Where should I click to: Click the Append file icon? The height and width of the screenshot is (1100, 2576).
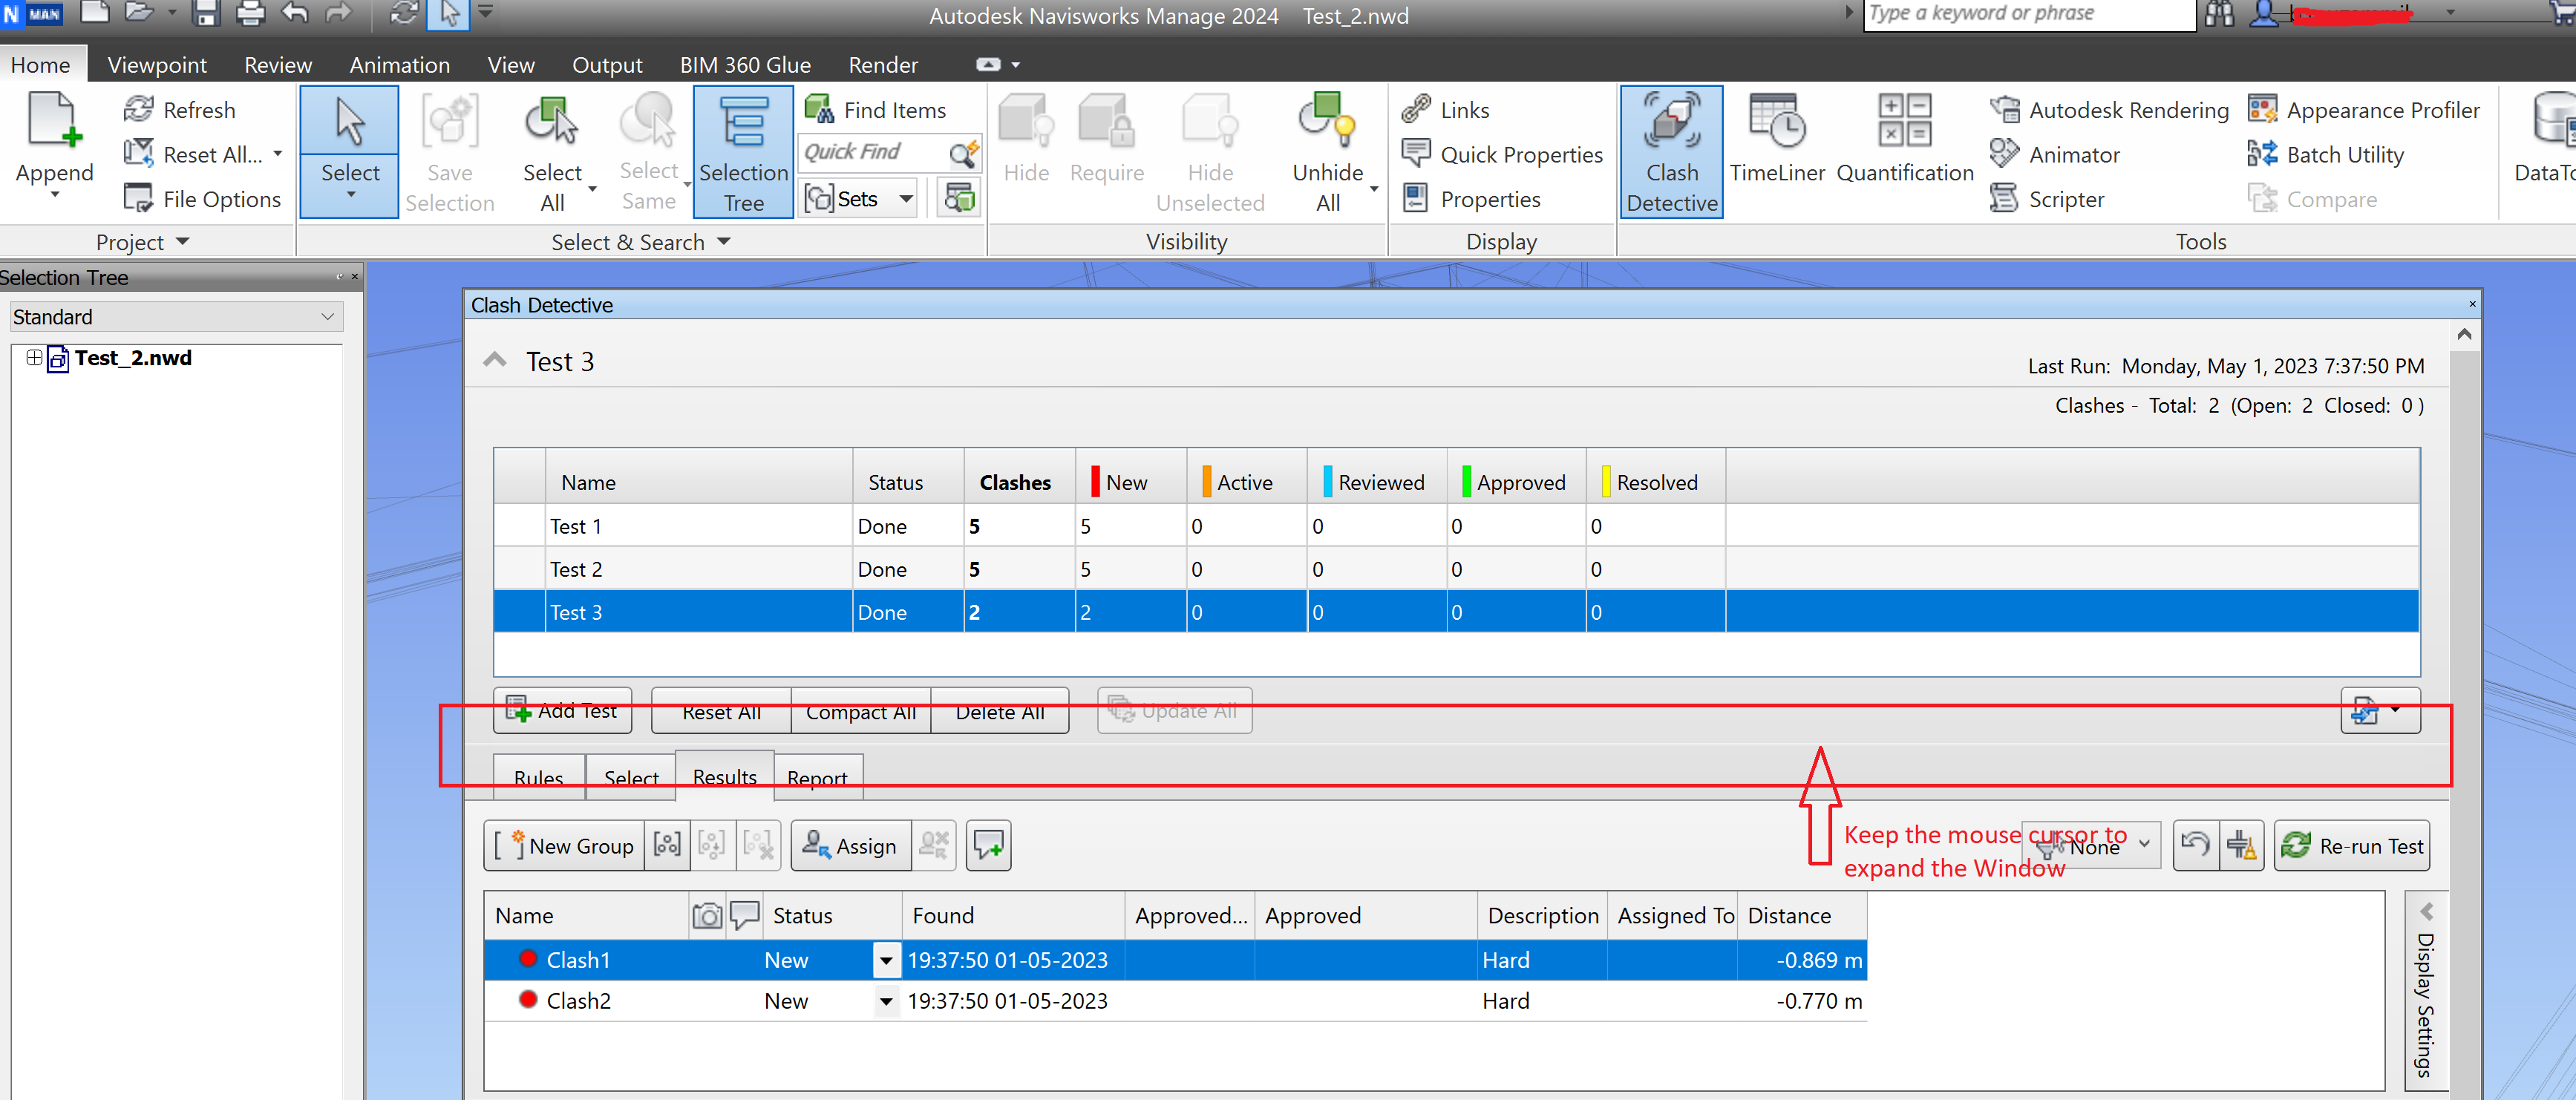pos(54,122)
